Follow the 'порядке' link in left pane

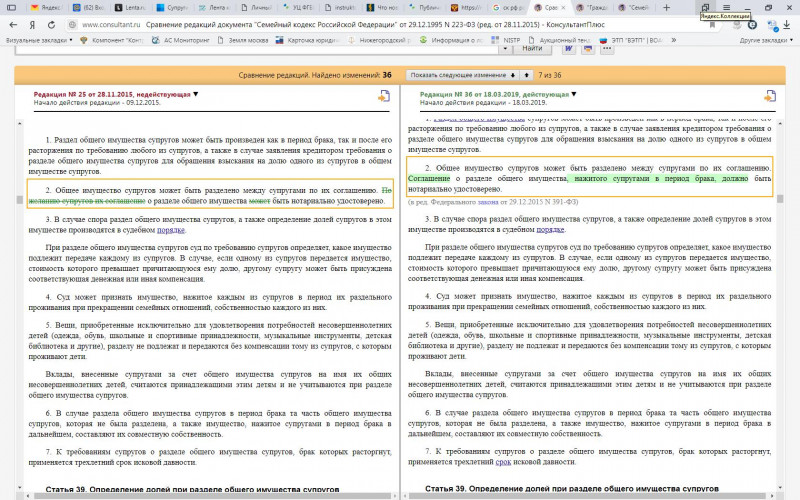tap(170, 230)
